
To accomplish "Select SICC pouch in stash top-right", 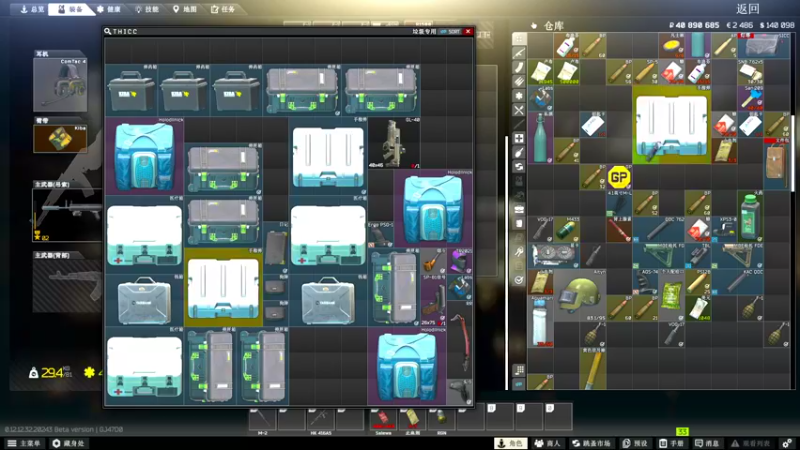I will click(763, 45).
